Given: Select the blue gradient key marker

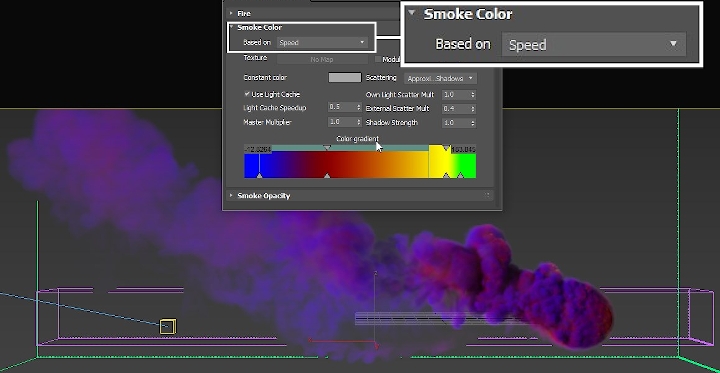Looking at the screenshot, I should point(259,175).
